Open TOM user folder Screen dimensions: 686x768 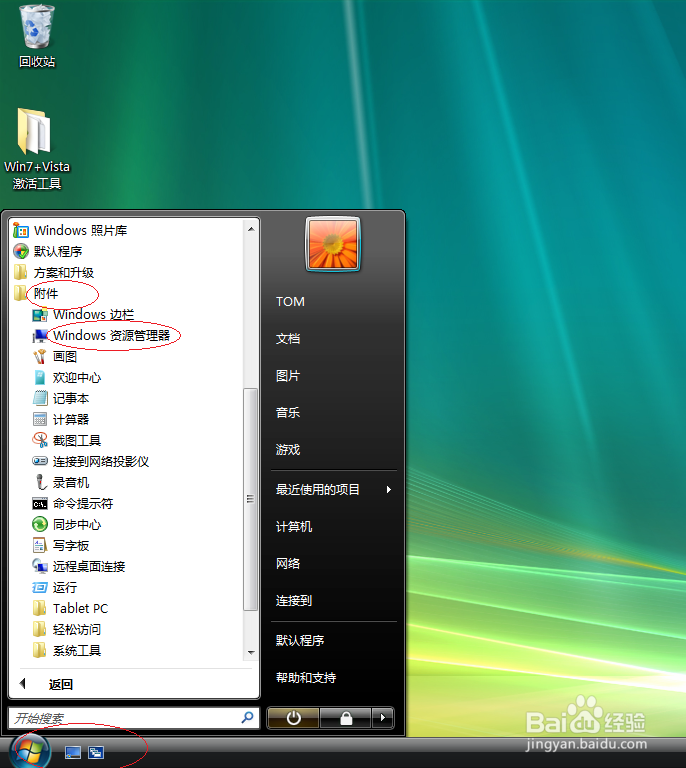290,301
